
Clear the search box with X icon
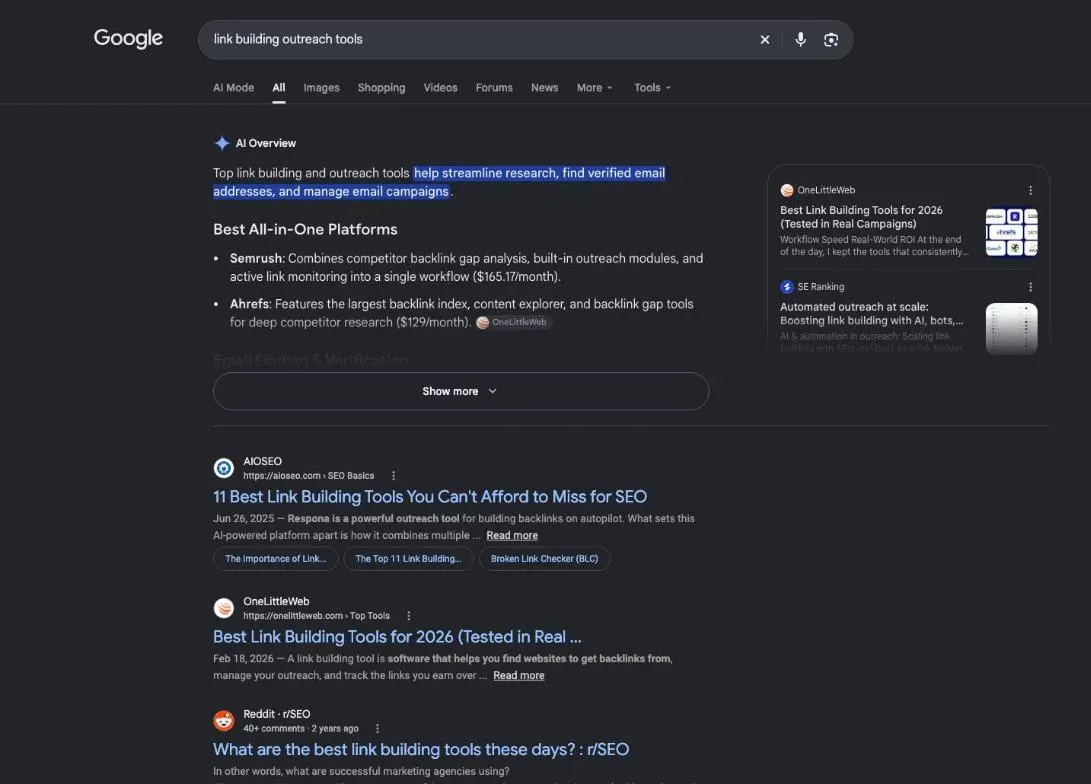[x=765, y=40]
